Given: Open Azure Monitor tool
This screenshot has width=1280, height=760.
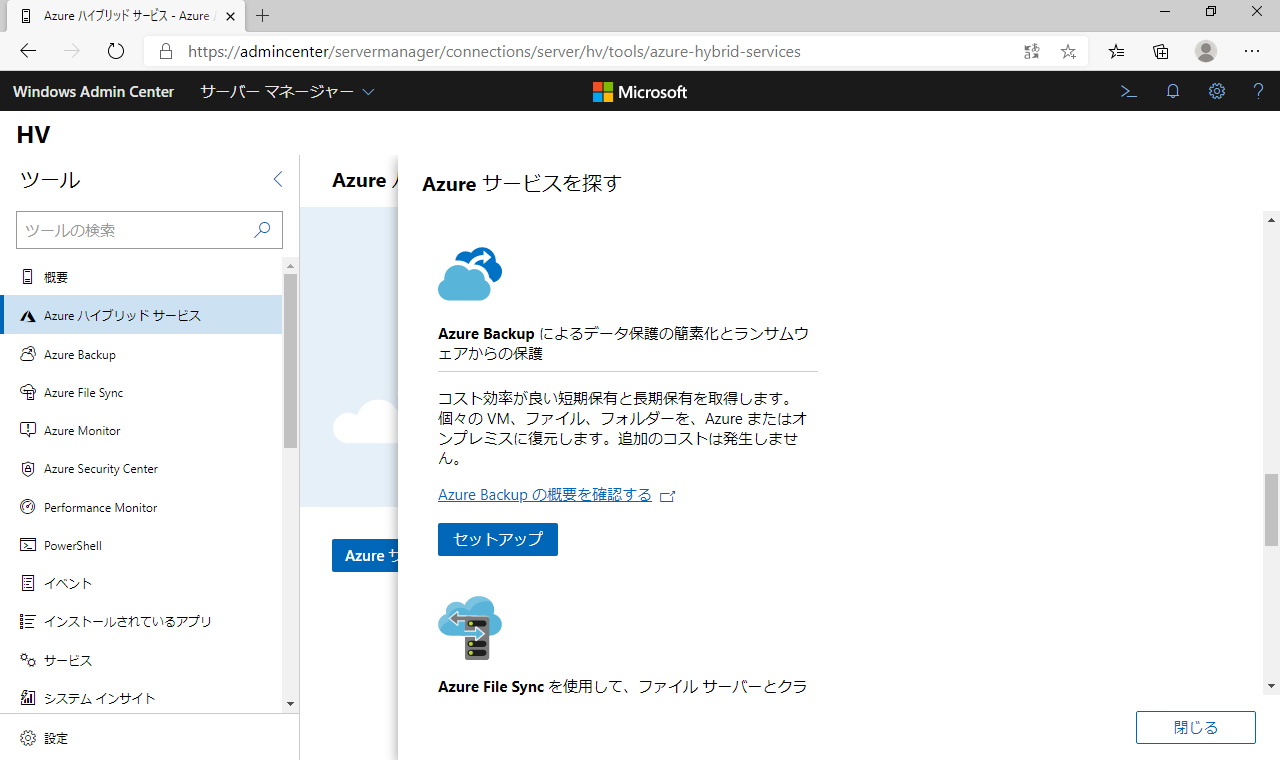Looking at the screenshot, I should pos(141,430).
